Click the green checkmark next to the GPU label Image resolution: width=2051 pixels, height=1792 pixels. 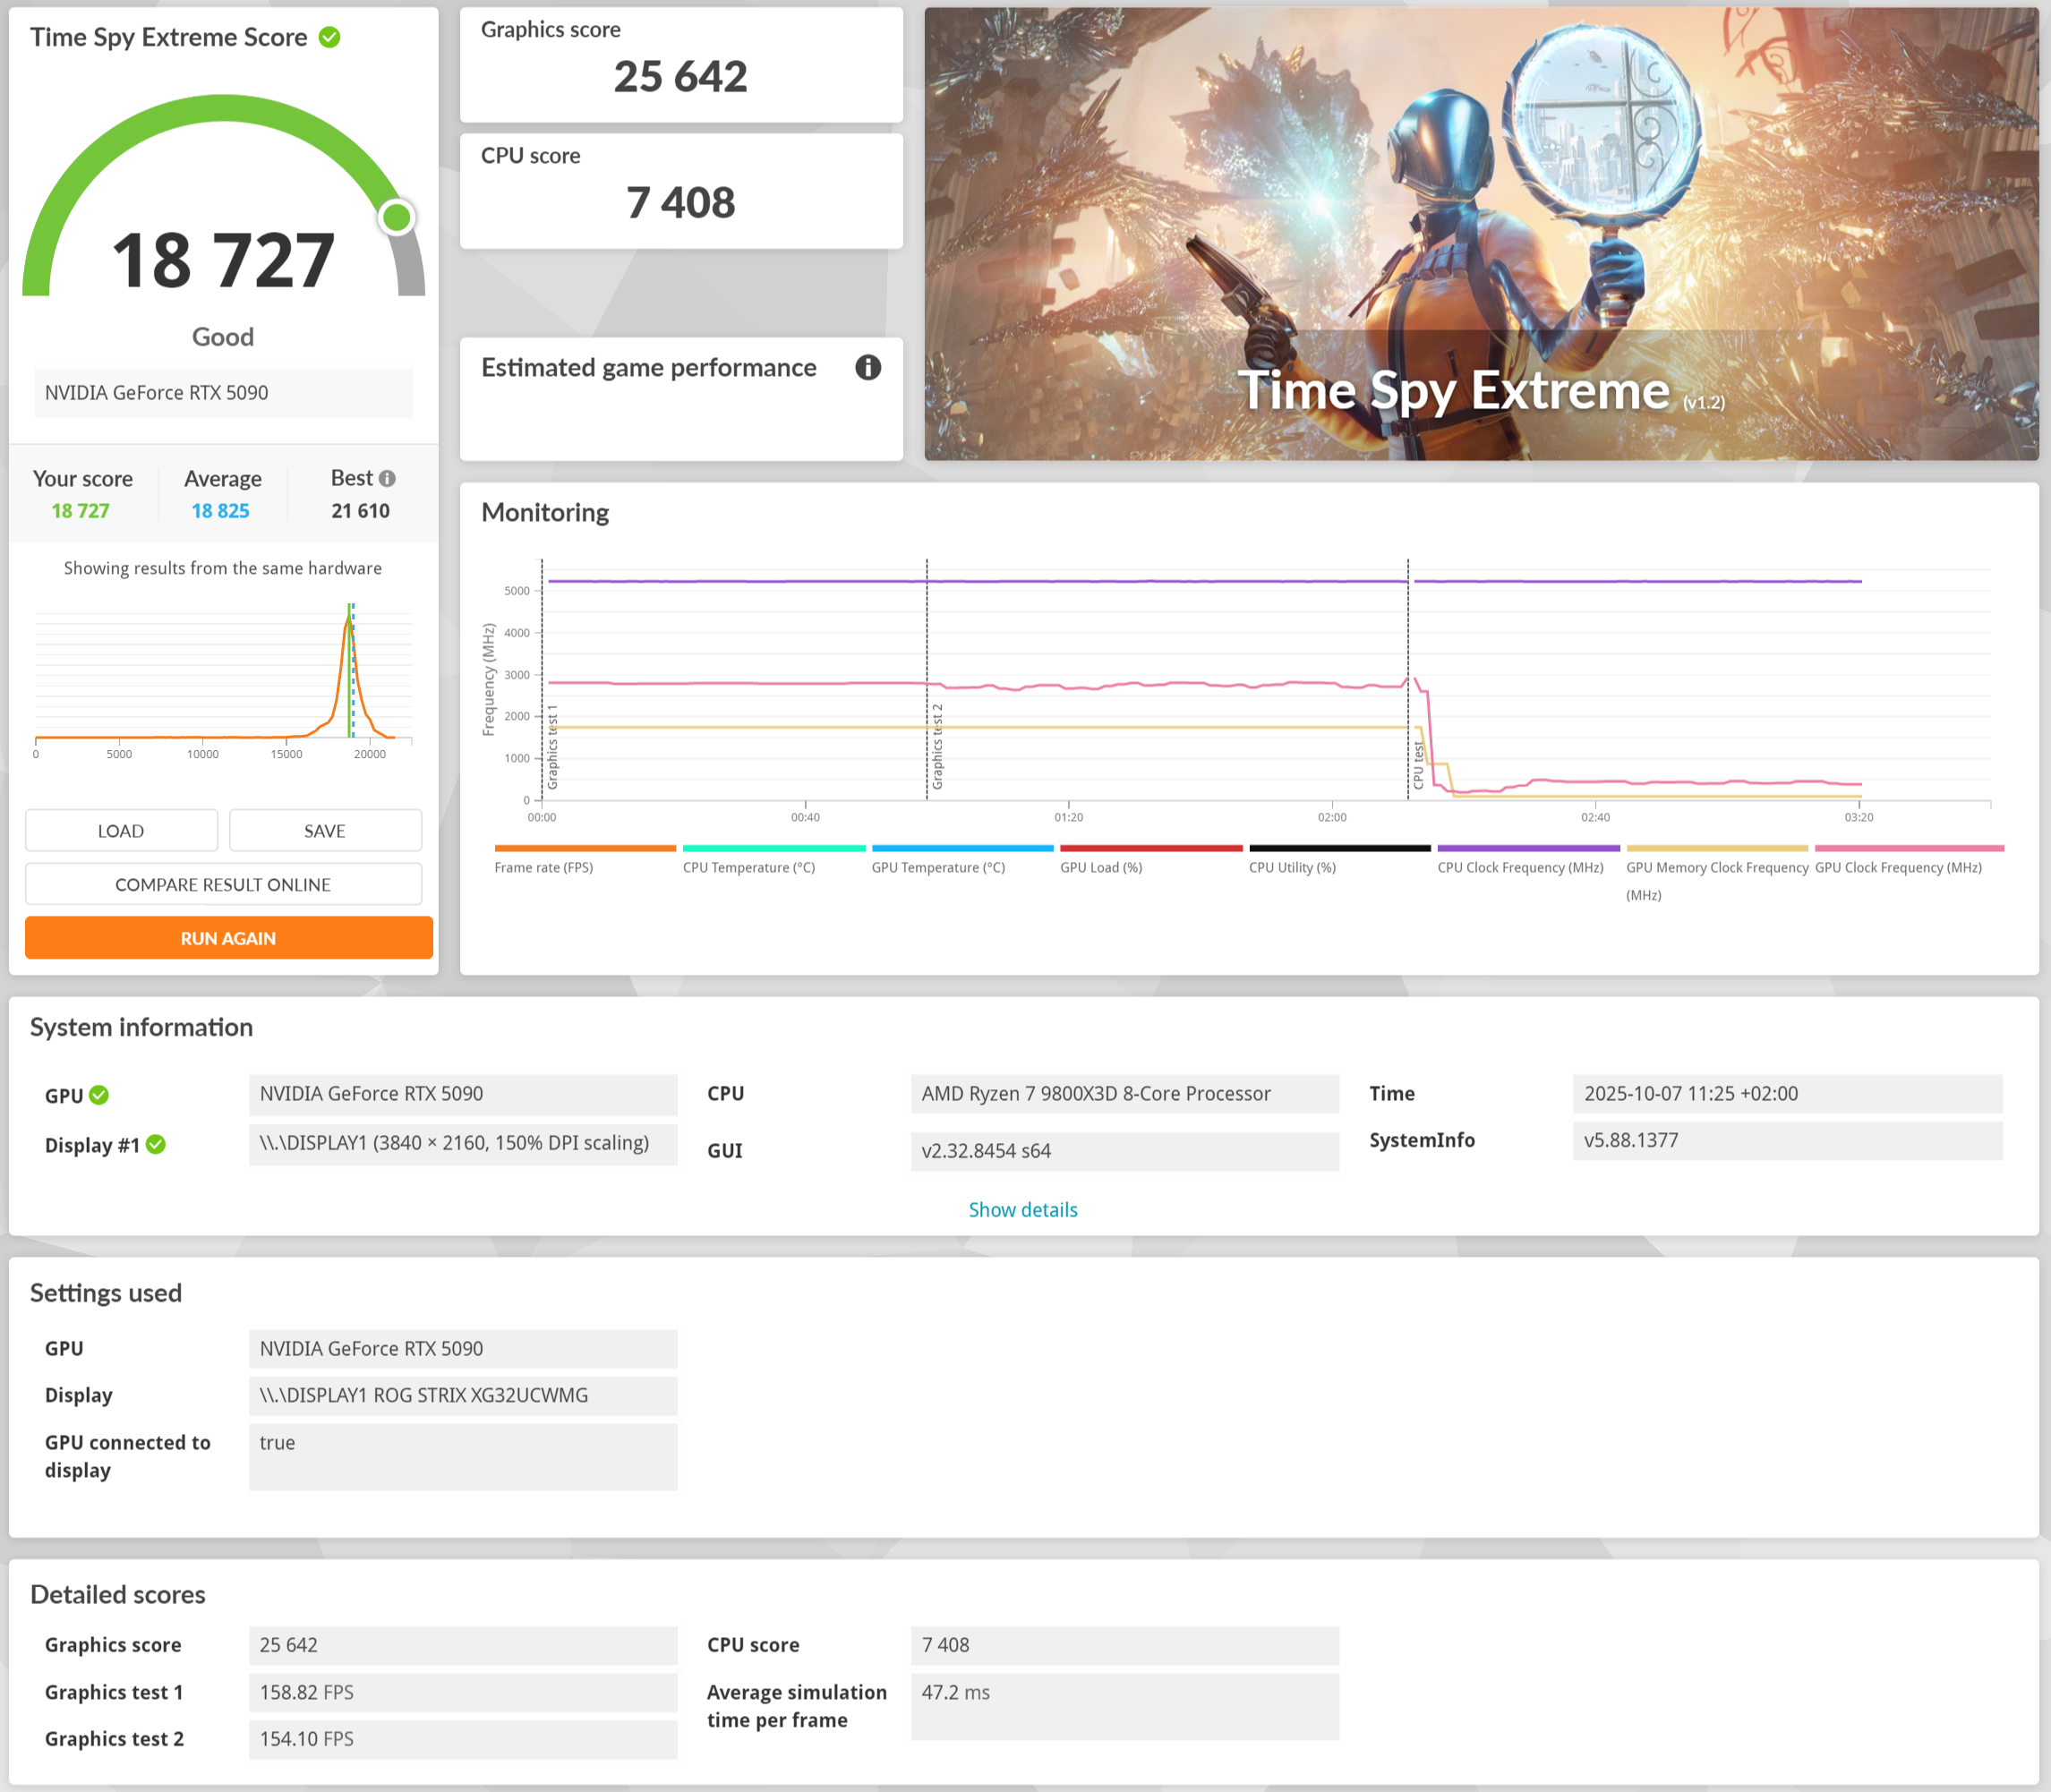pos(99,1095)
